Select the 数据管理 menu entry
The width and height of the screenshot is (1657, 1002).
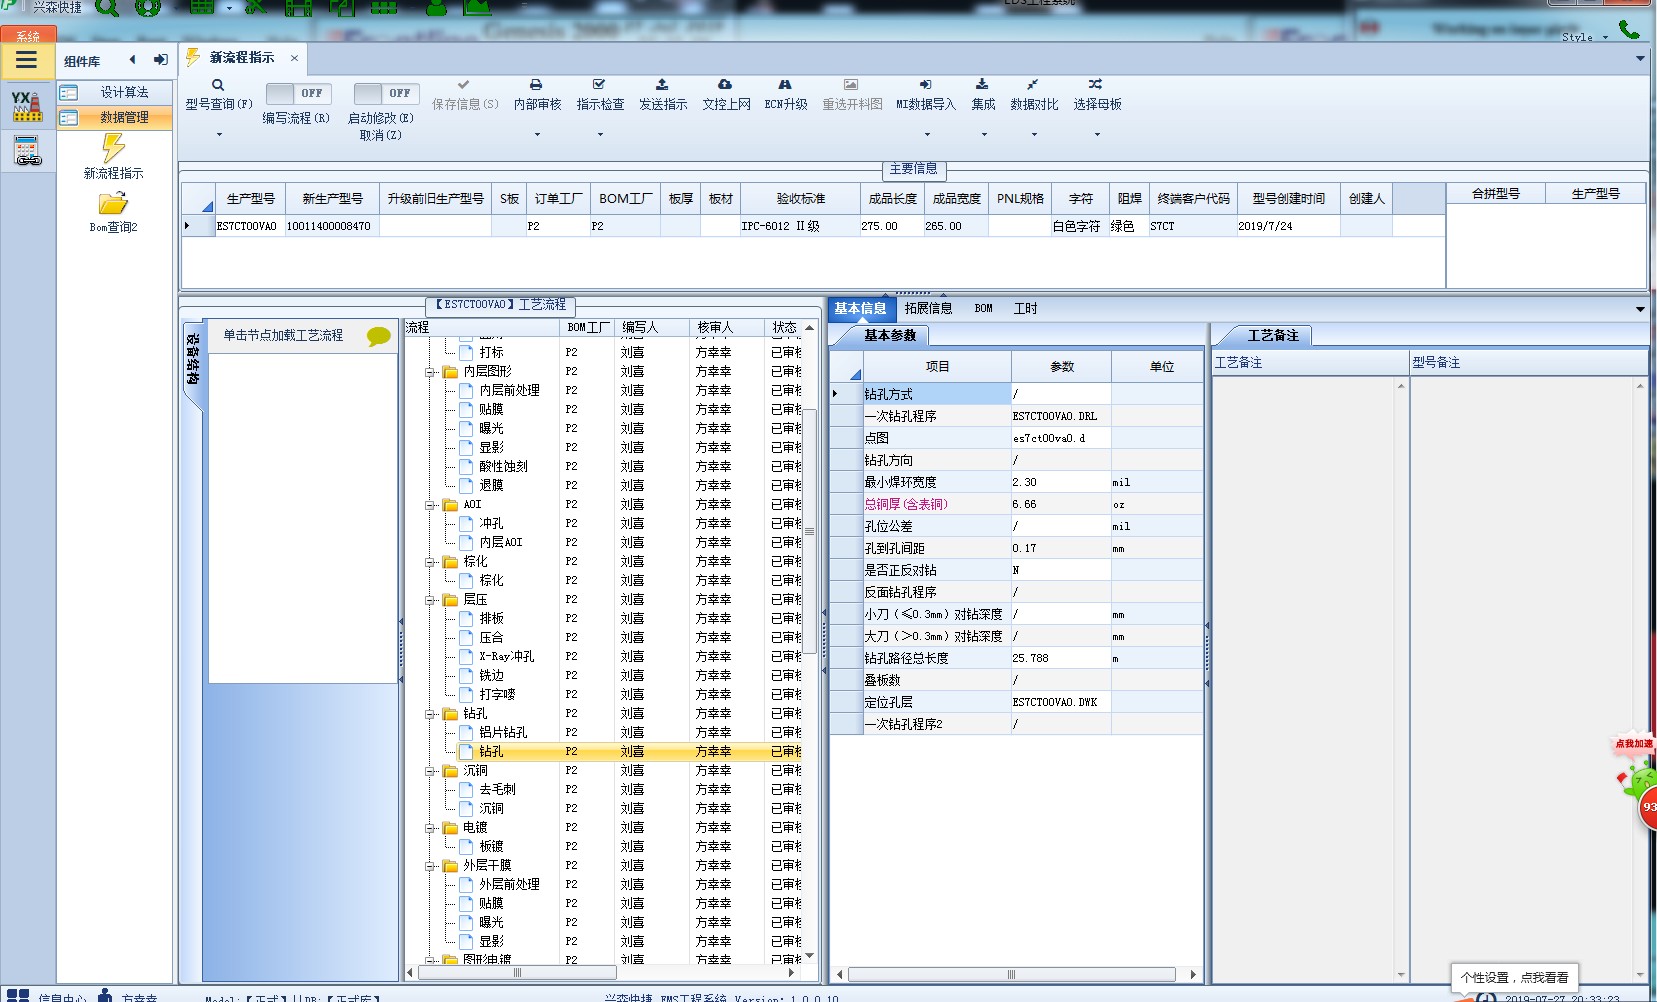[114, 117]
